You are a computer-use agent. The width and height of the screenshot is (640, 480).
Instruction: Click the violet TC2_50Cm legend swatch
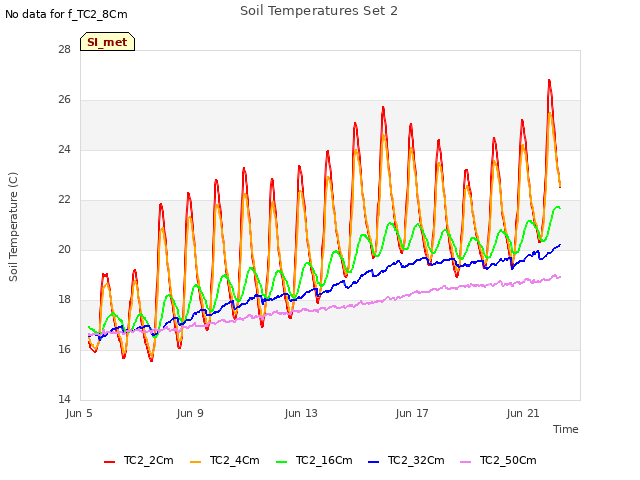466,462
